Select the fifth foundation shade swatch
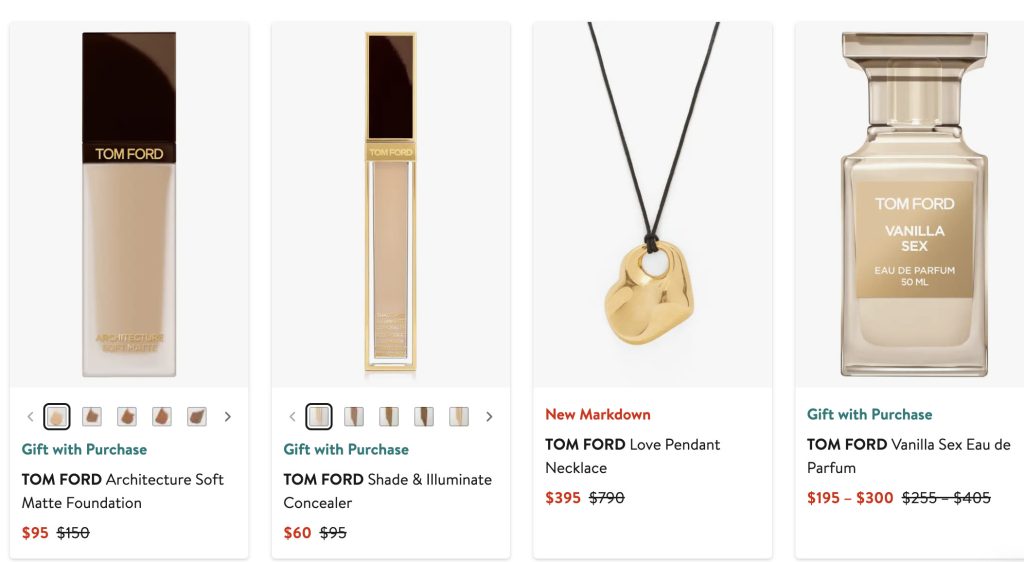1024x562 pixels. pyautogui.click(x=196, y=416)
